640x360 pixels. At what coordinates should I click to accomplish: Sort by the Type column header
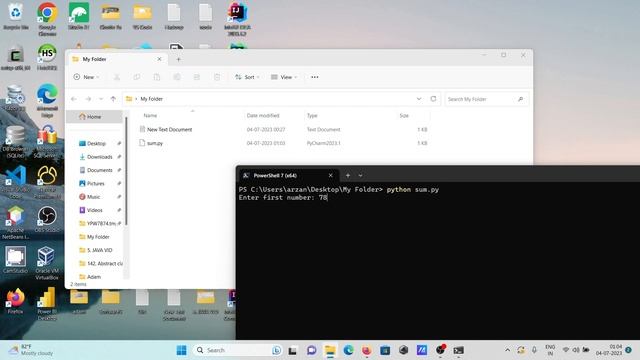(x=312, y=116)
